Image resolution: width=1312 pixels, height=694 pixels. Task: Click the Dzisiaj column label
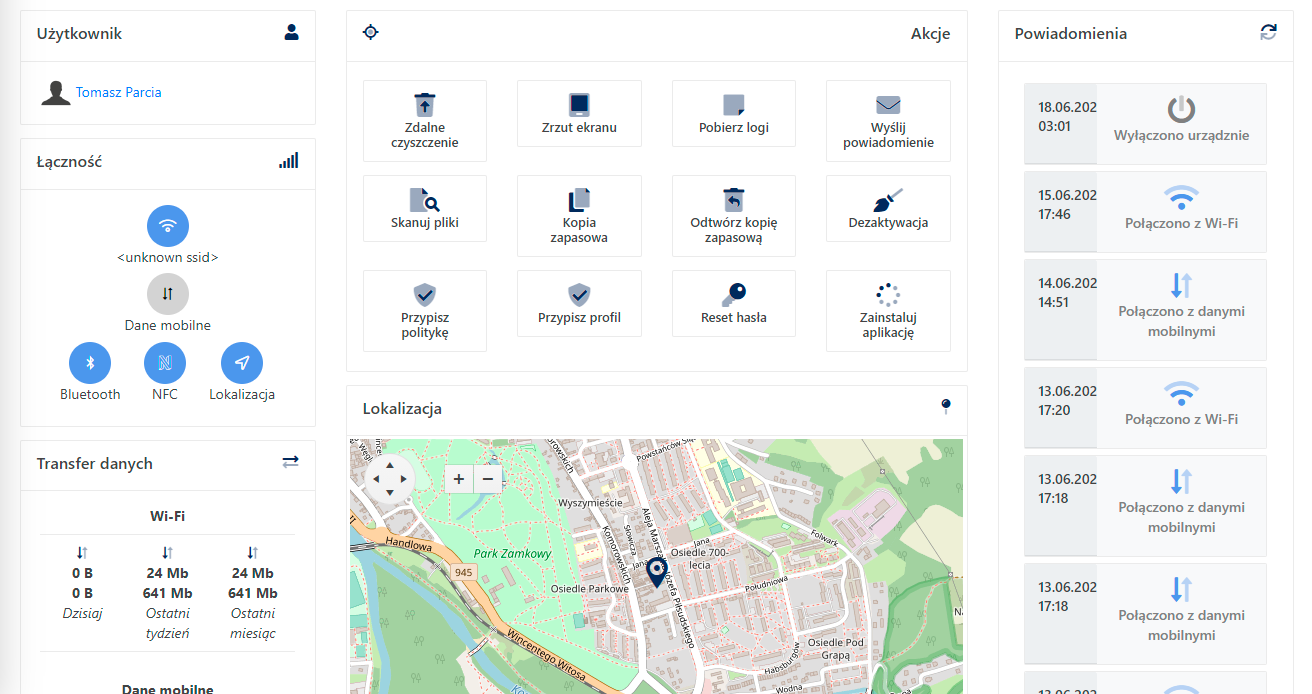pyautogui.click(x=82, y=613)
